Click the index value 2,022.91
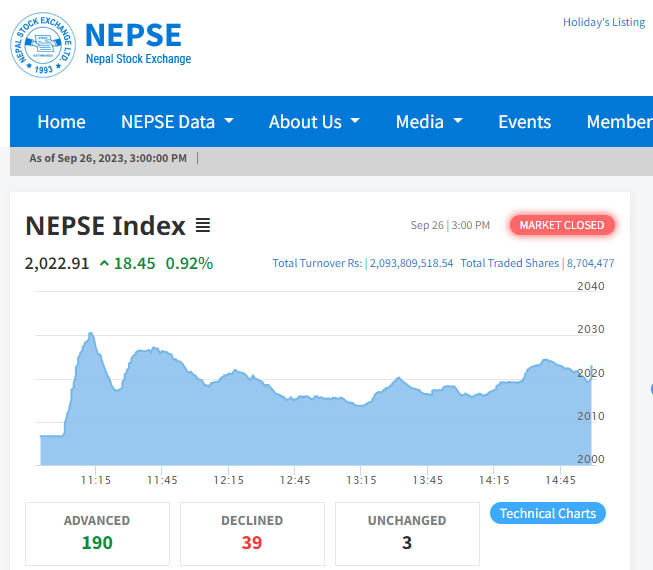 click(x=57, y=264)
